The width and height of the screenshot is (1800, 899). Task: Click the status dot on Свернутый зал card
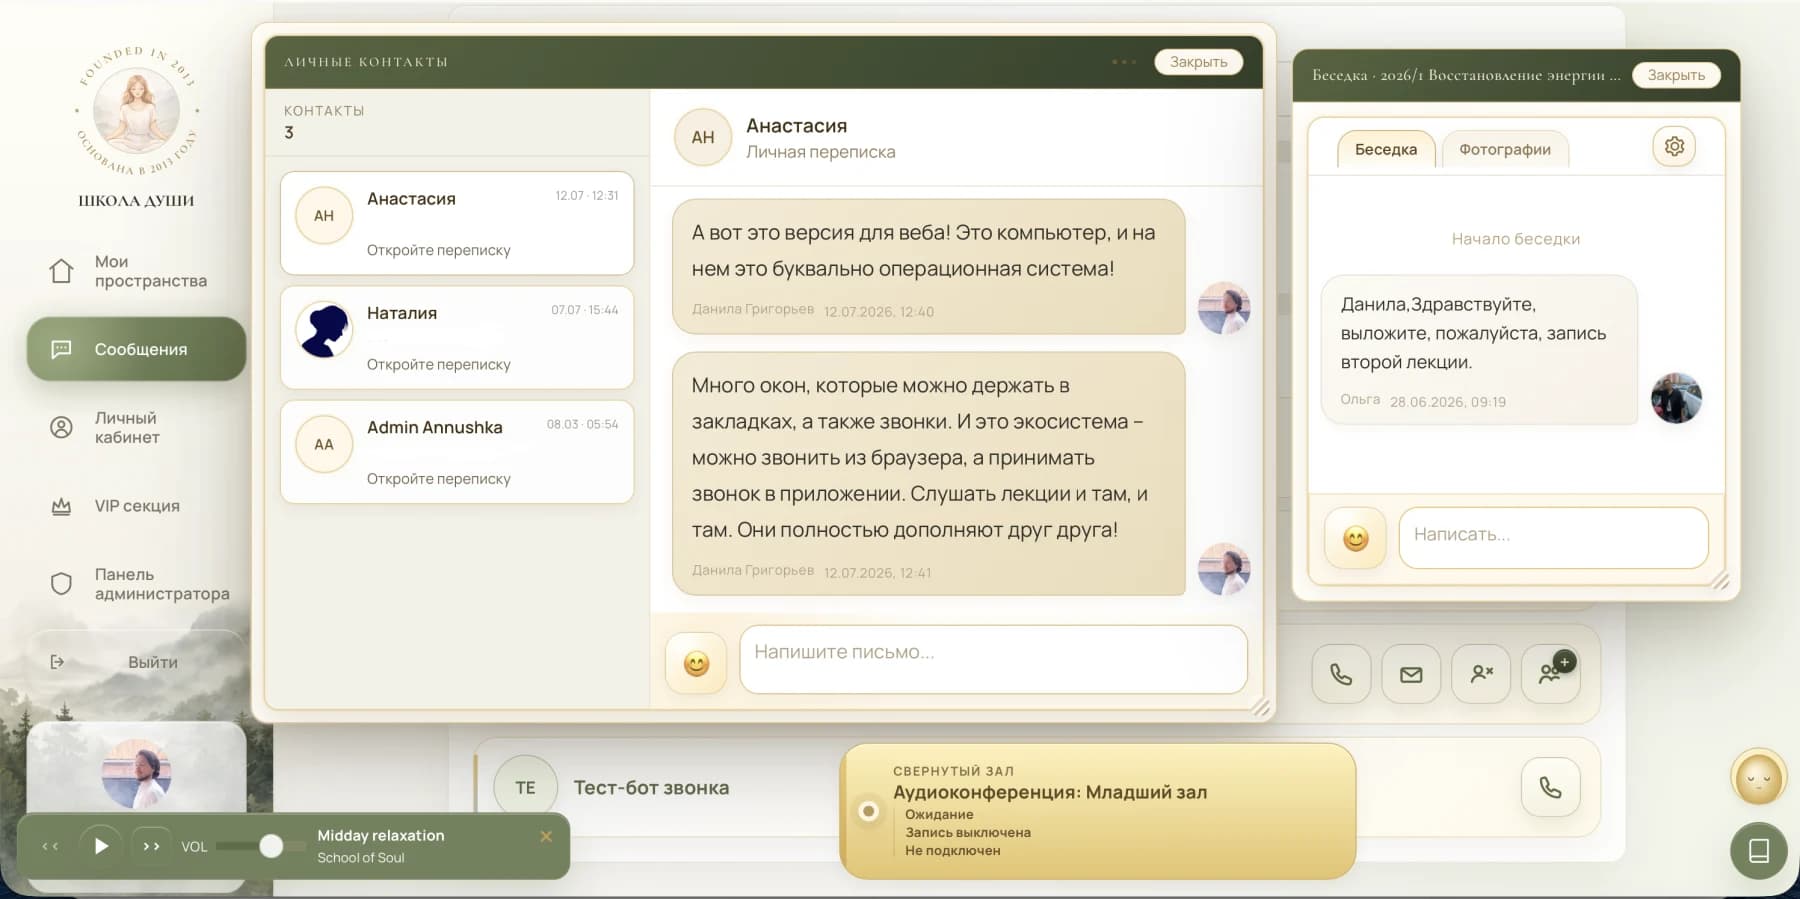click(869, 811)
